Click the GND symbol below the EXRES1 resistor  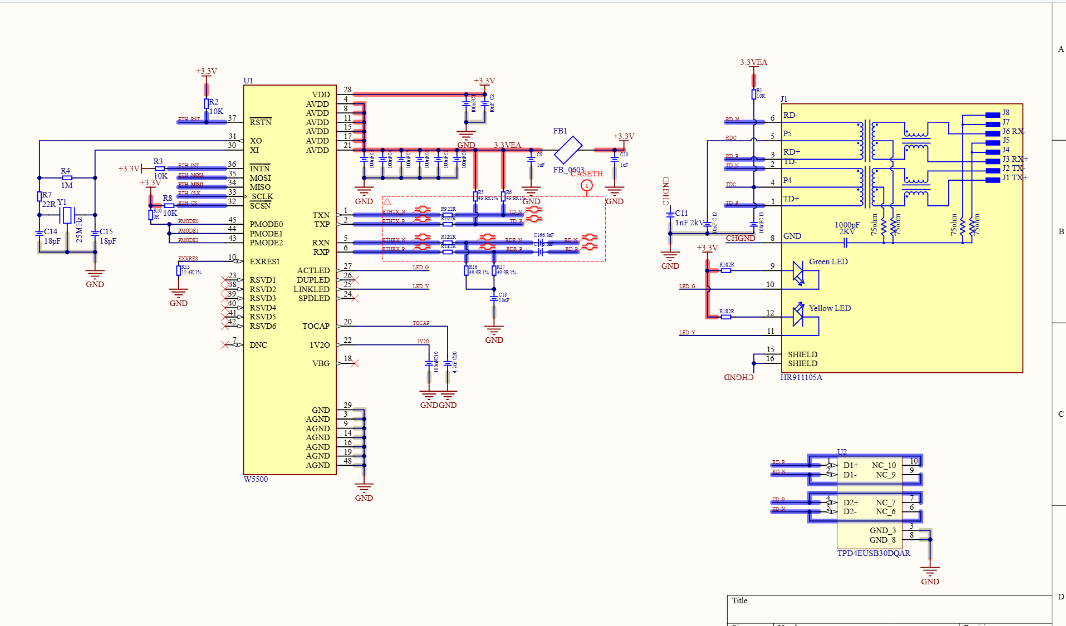(178, 294)
